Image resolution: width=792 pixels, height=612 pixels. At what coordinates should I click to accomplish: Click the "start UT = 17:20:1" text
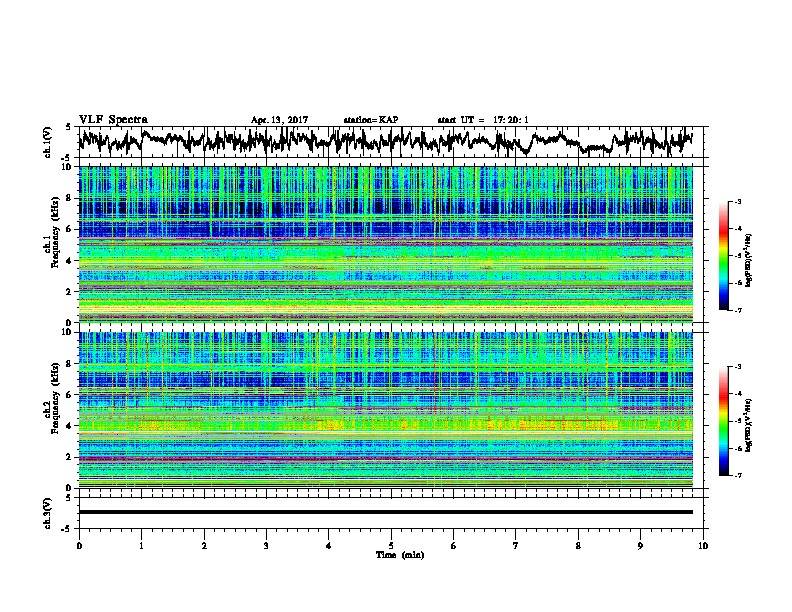483,120
